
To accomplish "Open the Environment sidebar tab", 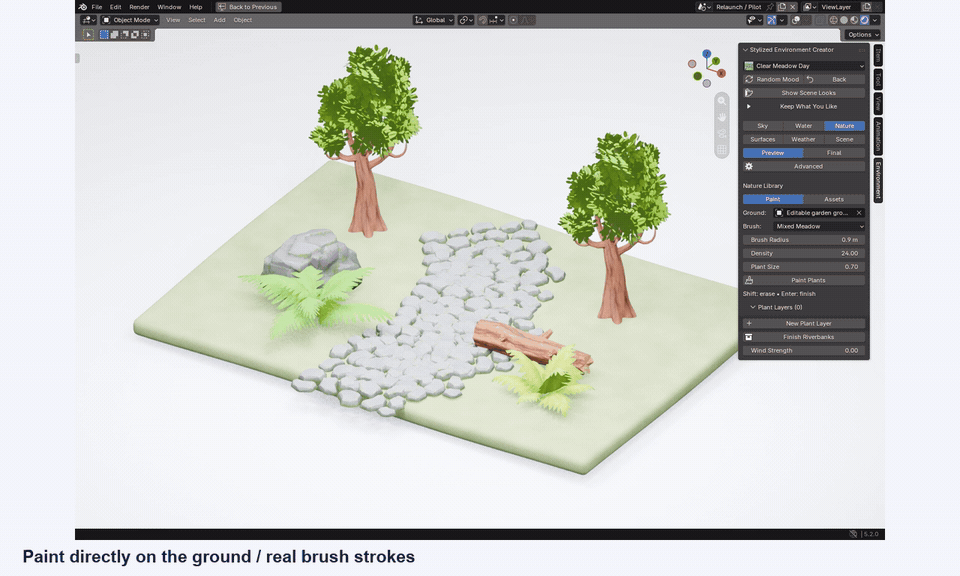I will pos(877,180).
